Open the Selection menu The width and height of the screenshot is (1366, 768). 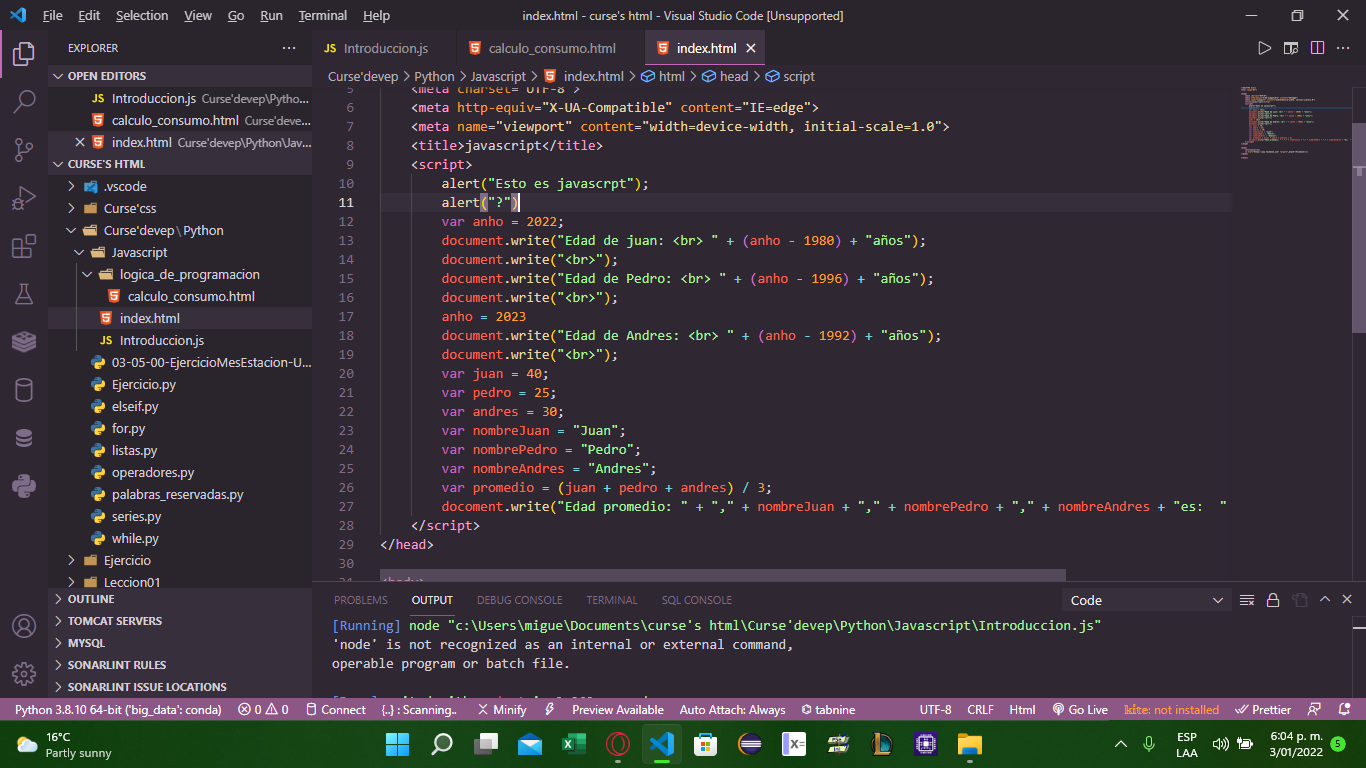[142, 16]
